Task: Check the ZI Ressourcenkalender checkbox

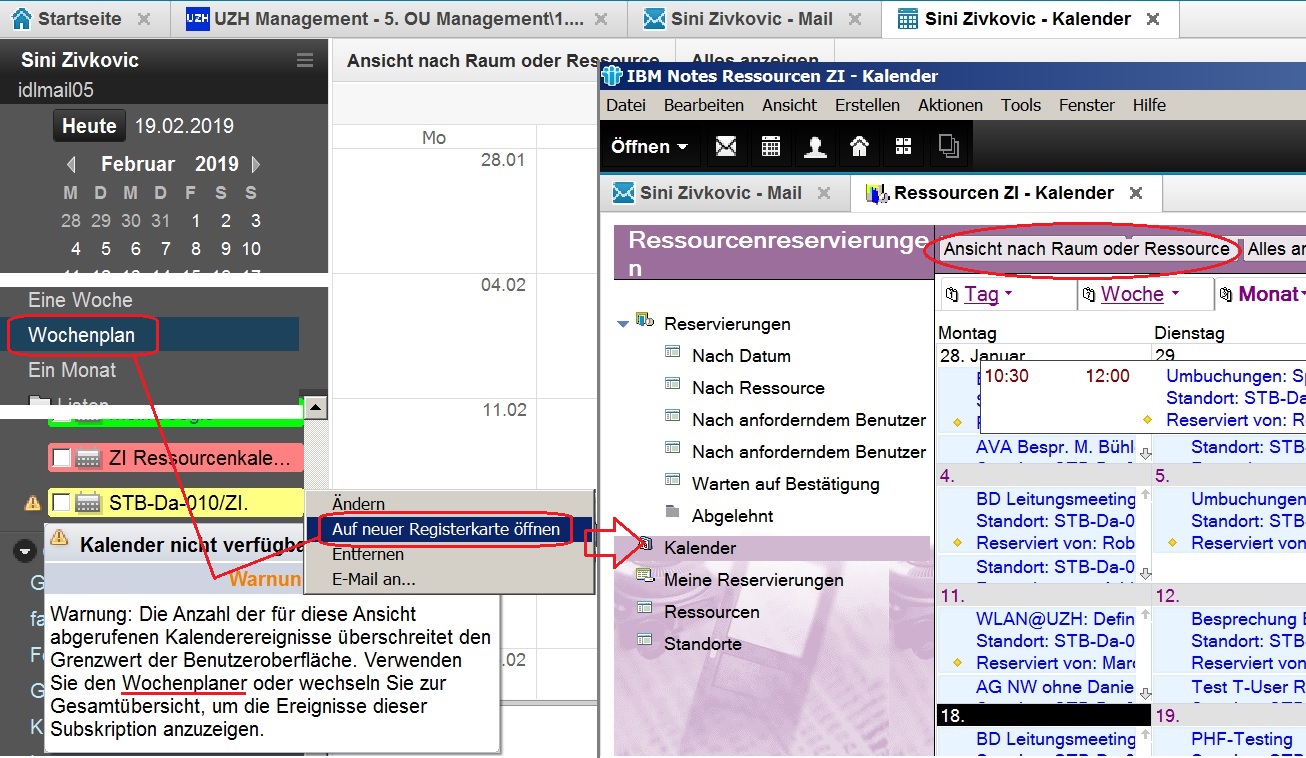Action: 62,458
